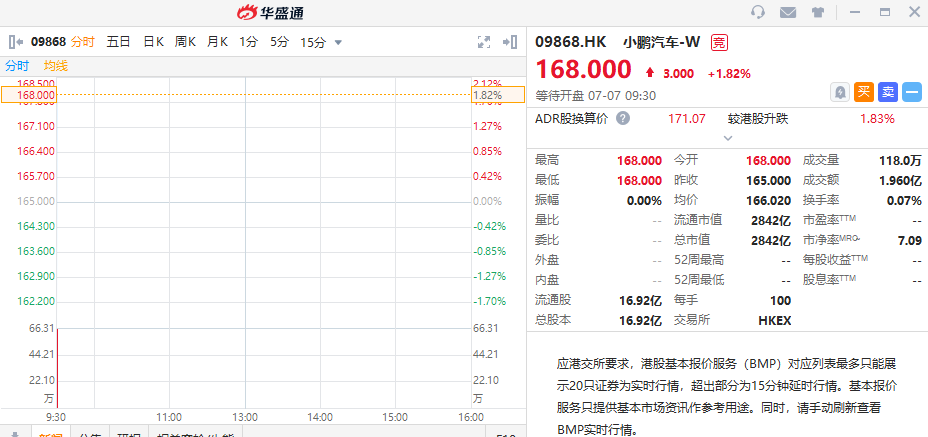Click the 13:00 time axis label

pos(245,417)
